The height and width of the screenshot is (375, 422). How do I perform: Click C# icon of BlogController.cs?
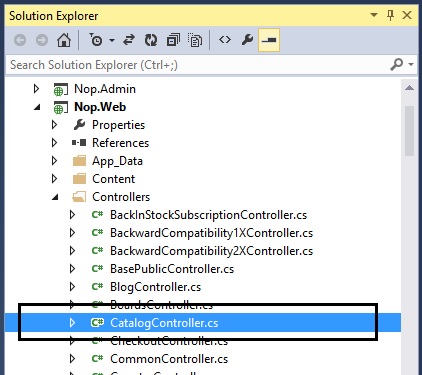pyautogui.click(x=97, y=286)
